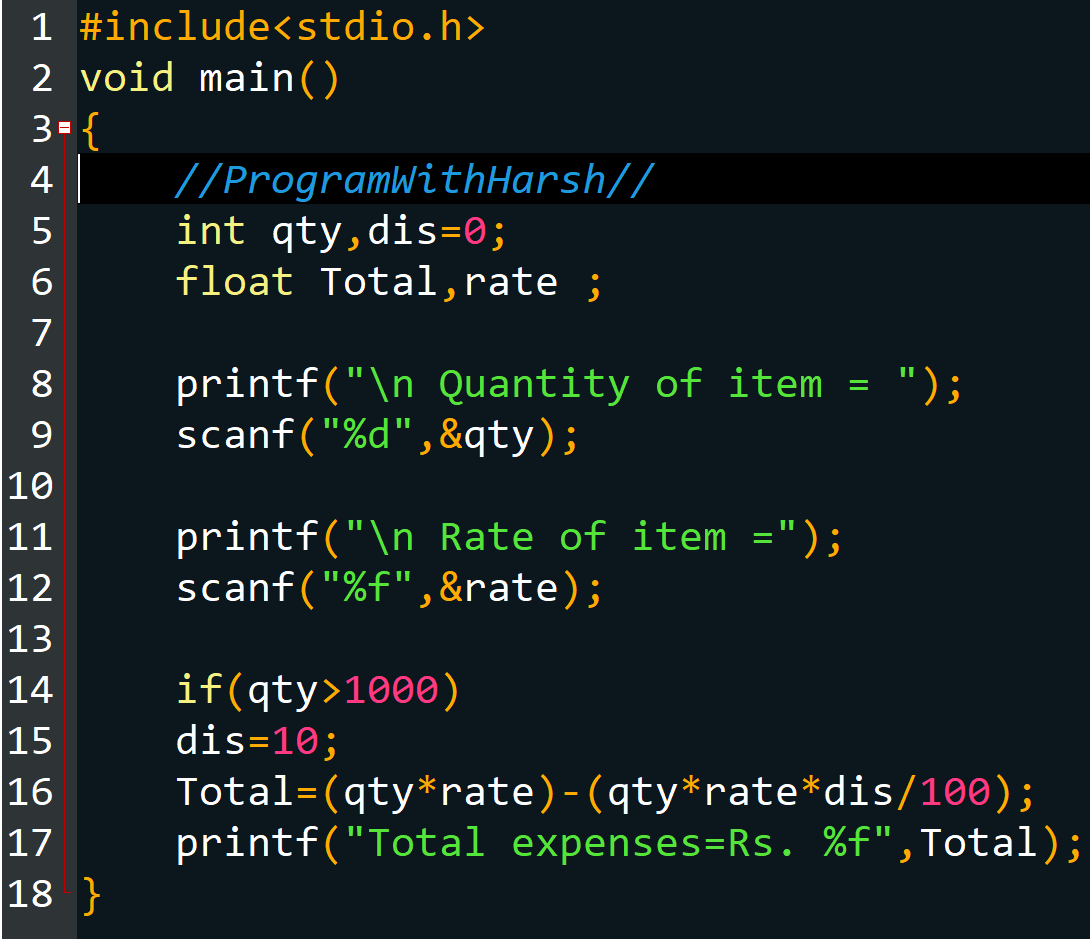Screen dimensions: 1090x939
Task: Click 'printf' on line 17
Action: coord(247,843)
